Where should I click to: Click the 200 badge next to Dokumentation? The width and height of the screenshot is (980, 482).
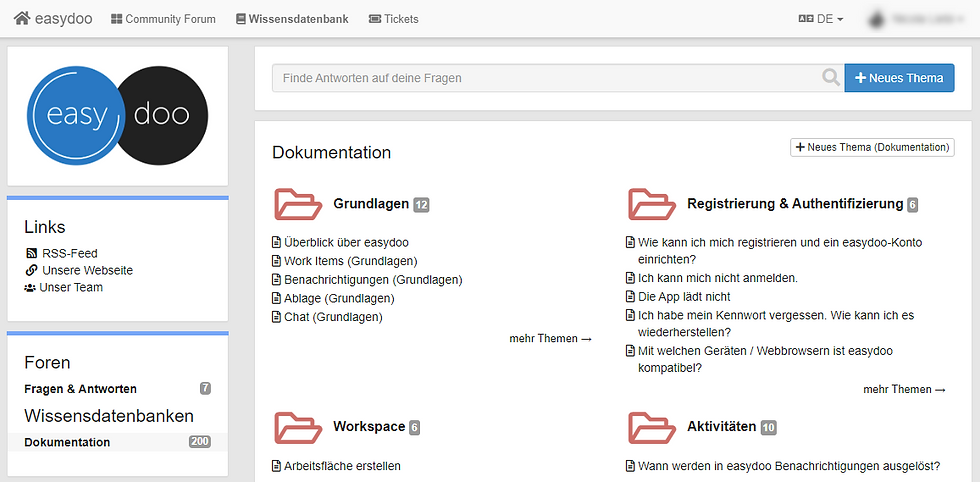pos(200,442)
